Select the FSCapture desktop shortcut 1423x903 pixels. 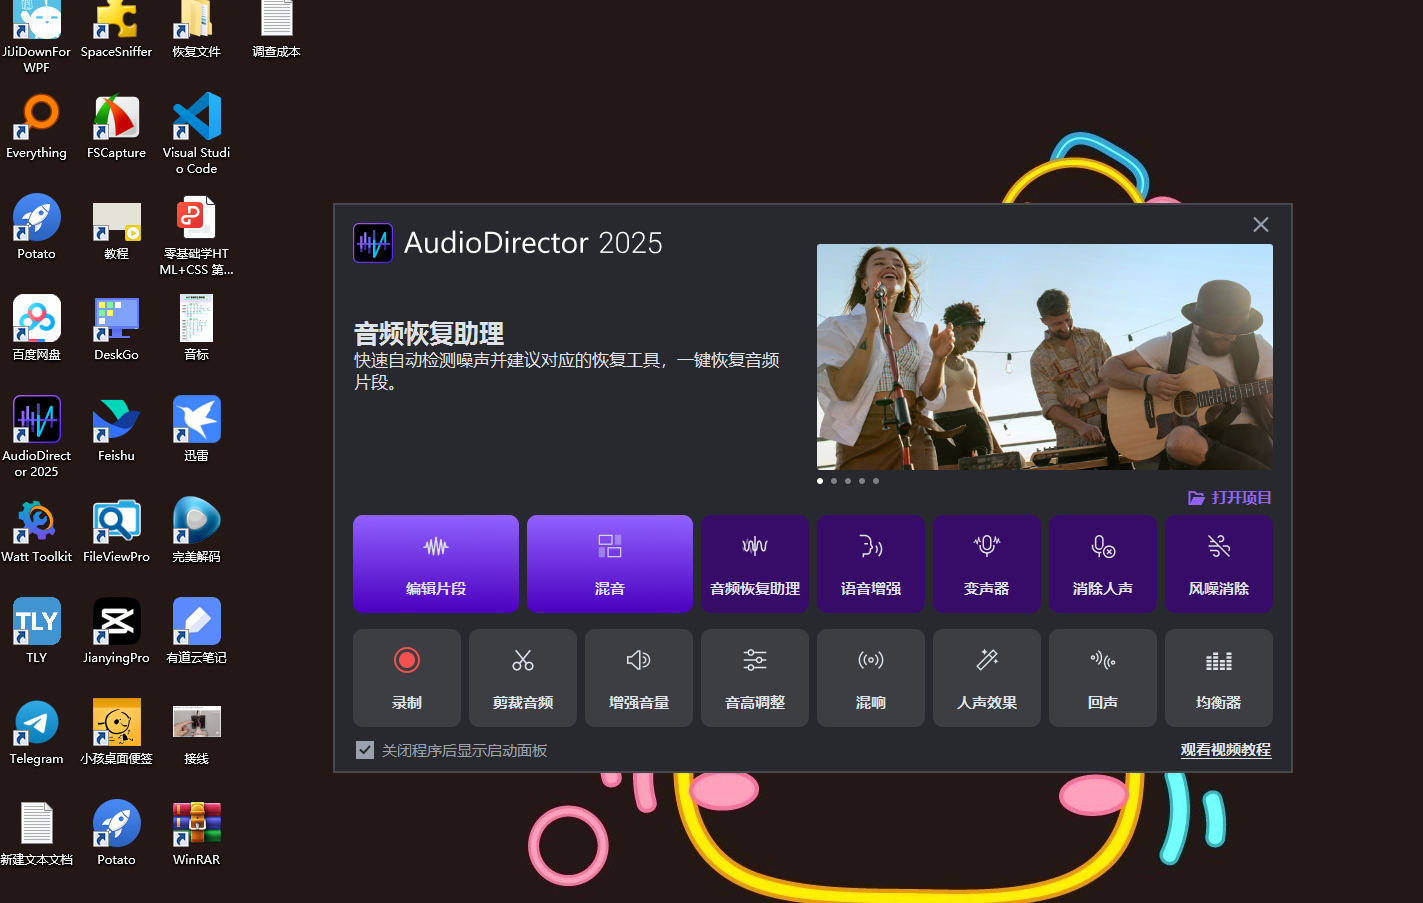(117, 126)
